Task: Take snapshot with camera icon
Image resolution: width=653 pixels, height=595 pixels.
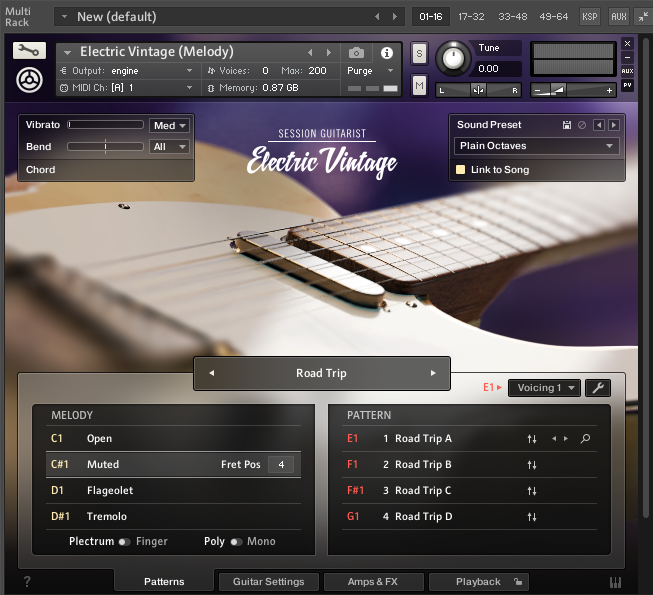Action: [x=356, y=53]
